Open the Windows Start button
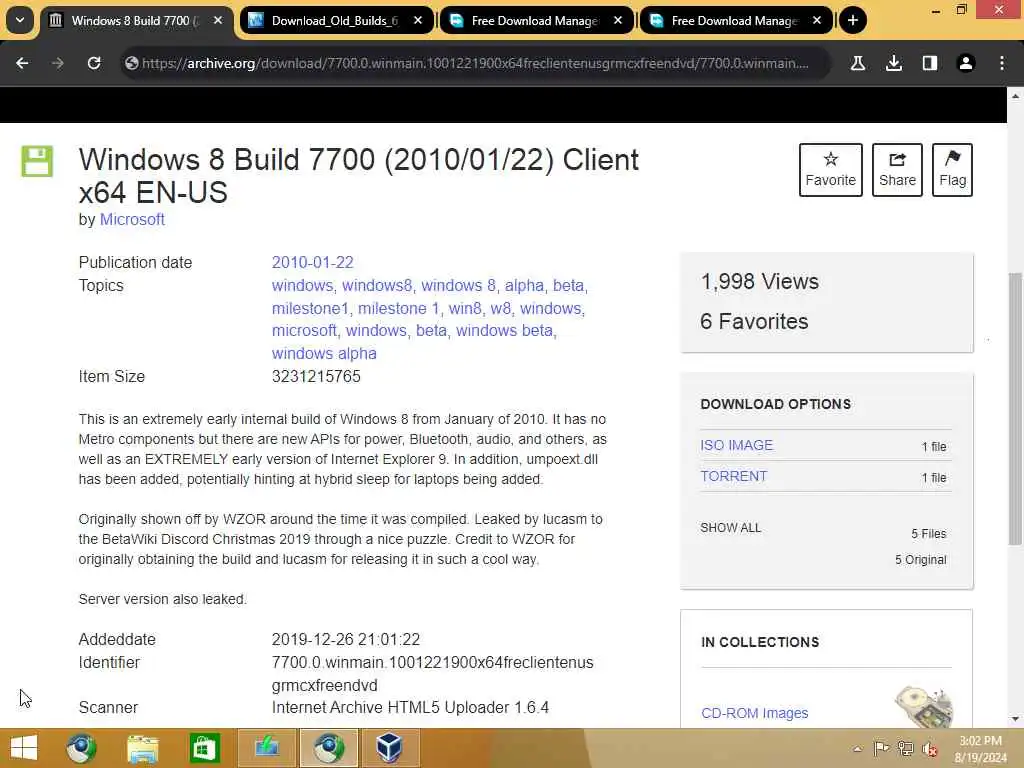This screenshot has height=768, width=1024. pyautogui.click(x=24, y=748)
